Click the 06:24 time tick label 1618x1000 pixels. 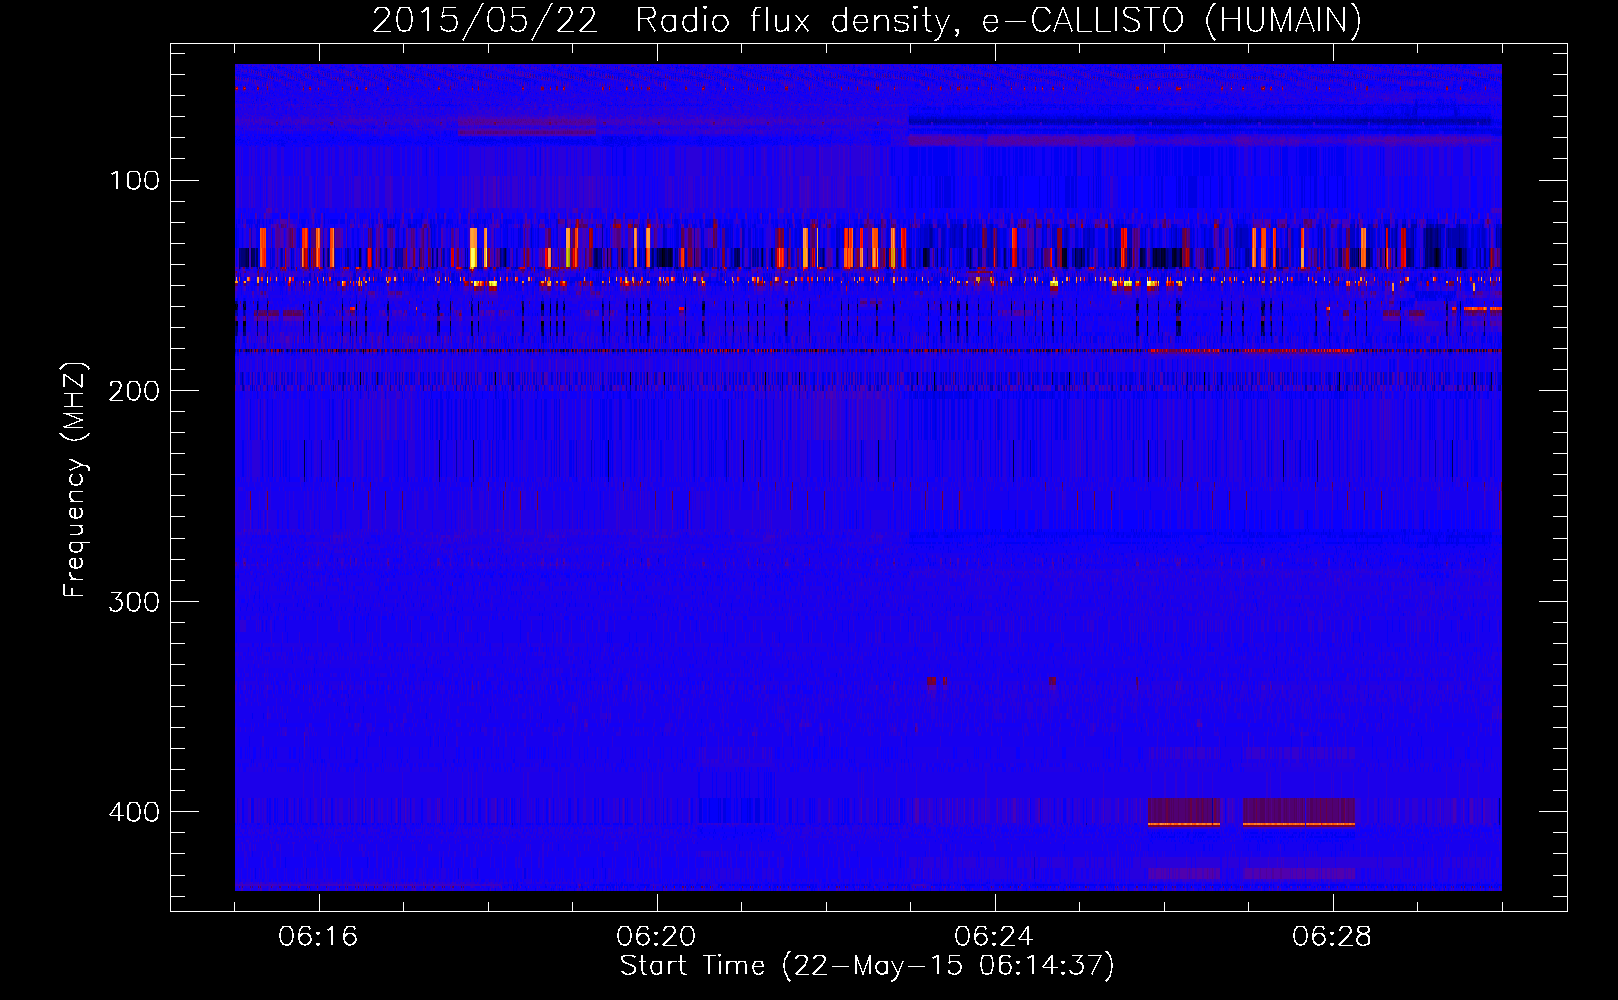pyautogui.click(x=994, y=937)
